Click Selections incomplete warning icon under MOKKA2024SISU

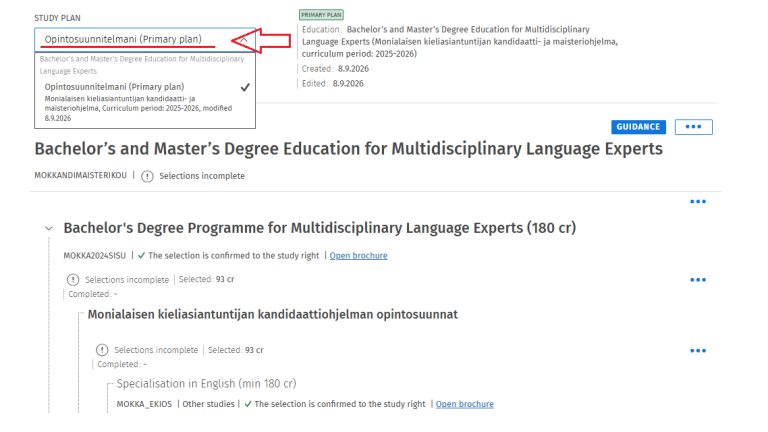tap(72, 280)
